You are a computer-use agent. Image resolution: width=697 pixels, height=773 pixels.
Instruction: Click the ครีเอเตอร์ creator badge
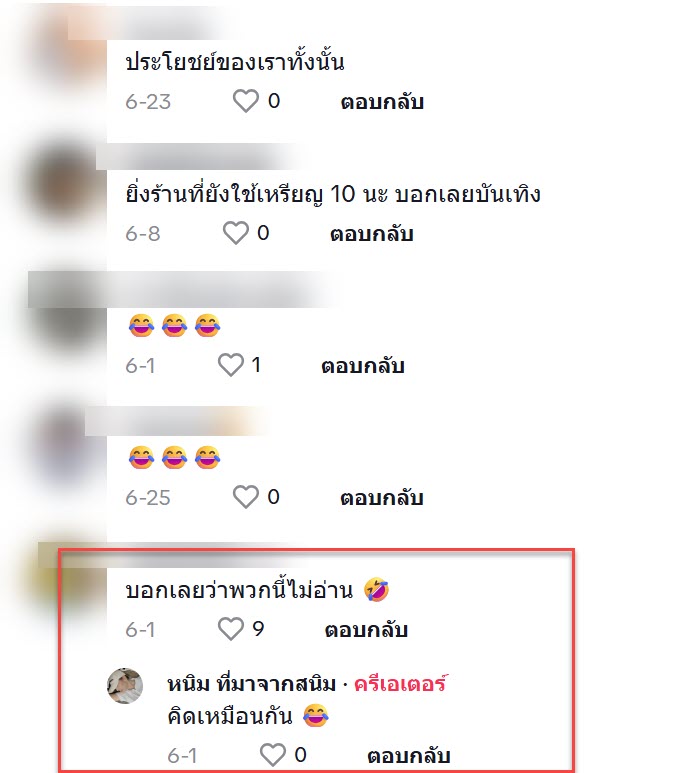point(400,684)
